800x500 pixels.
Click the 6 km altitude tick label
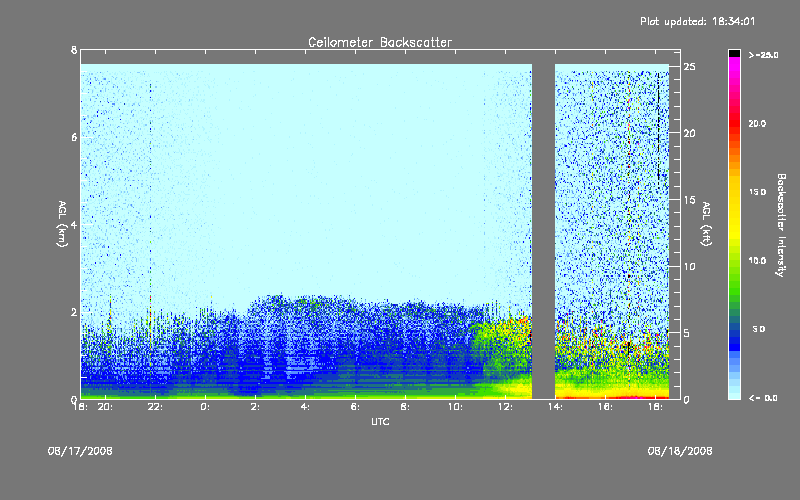[x=74, y=137]
